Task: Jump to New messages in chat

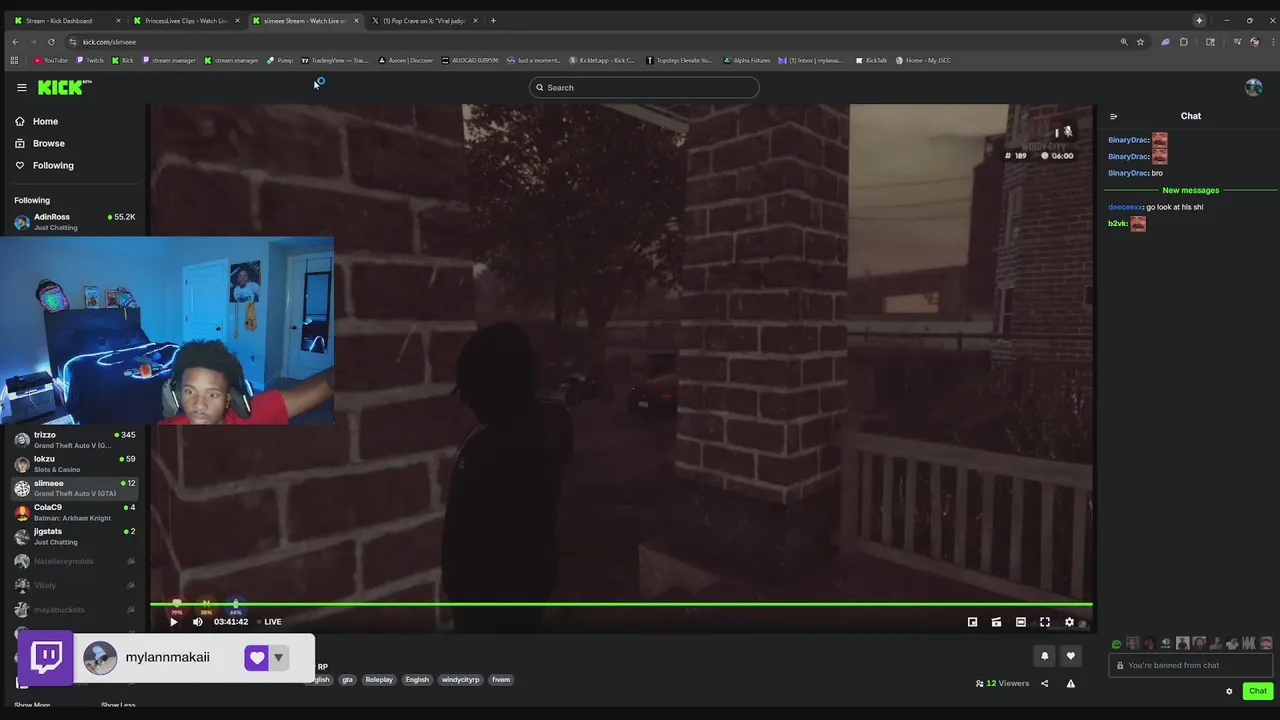Action: point(1190,190)
